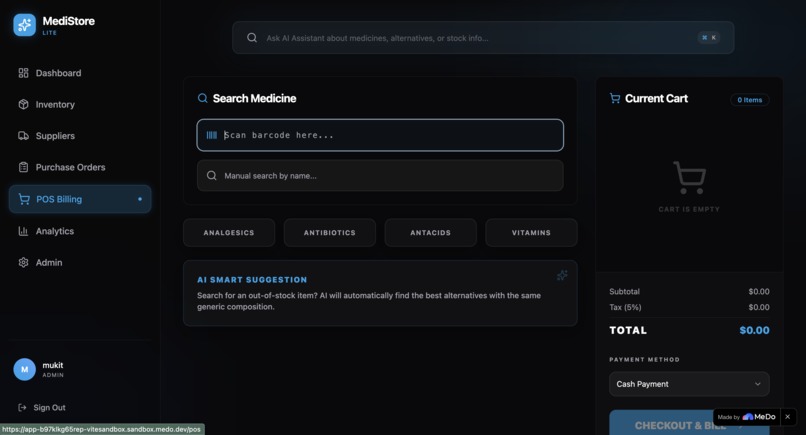This screenshot has width=806, height=435.
Task: Click the POS Billing cart icon in sidebar
Action: point(24,199)
